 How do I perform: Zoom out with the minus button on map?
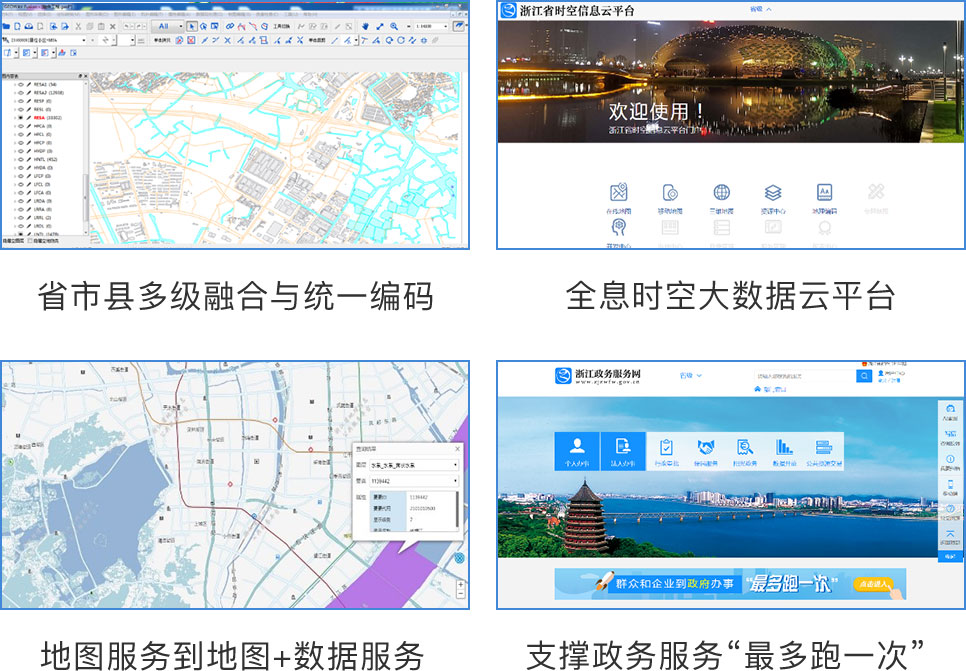click(461, 594)
